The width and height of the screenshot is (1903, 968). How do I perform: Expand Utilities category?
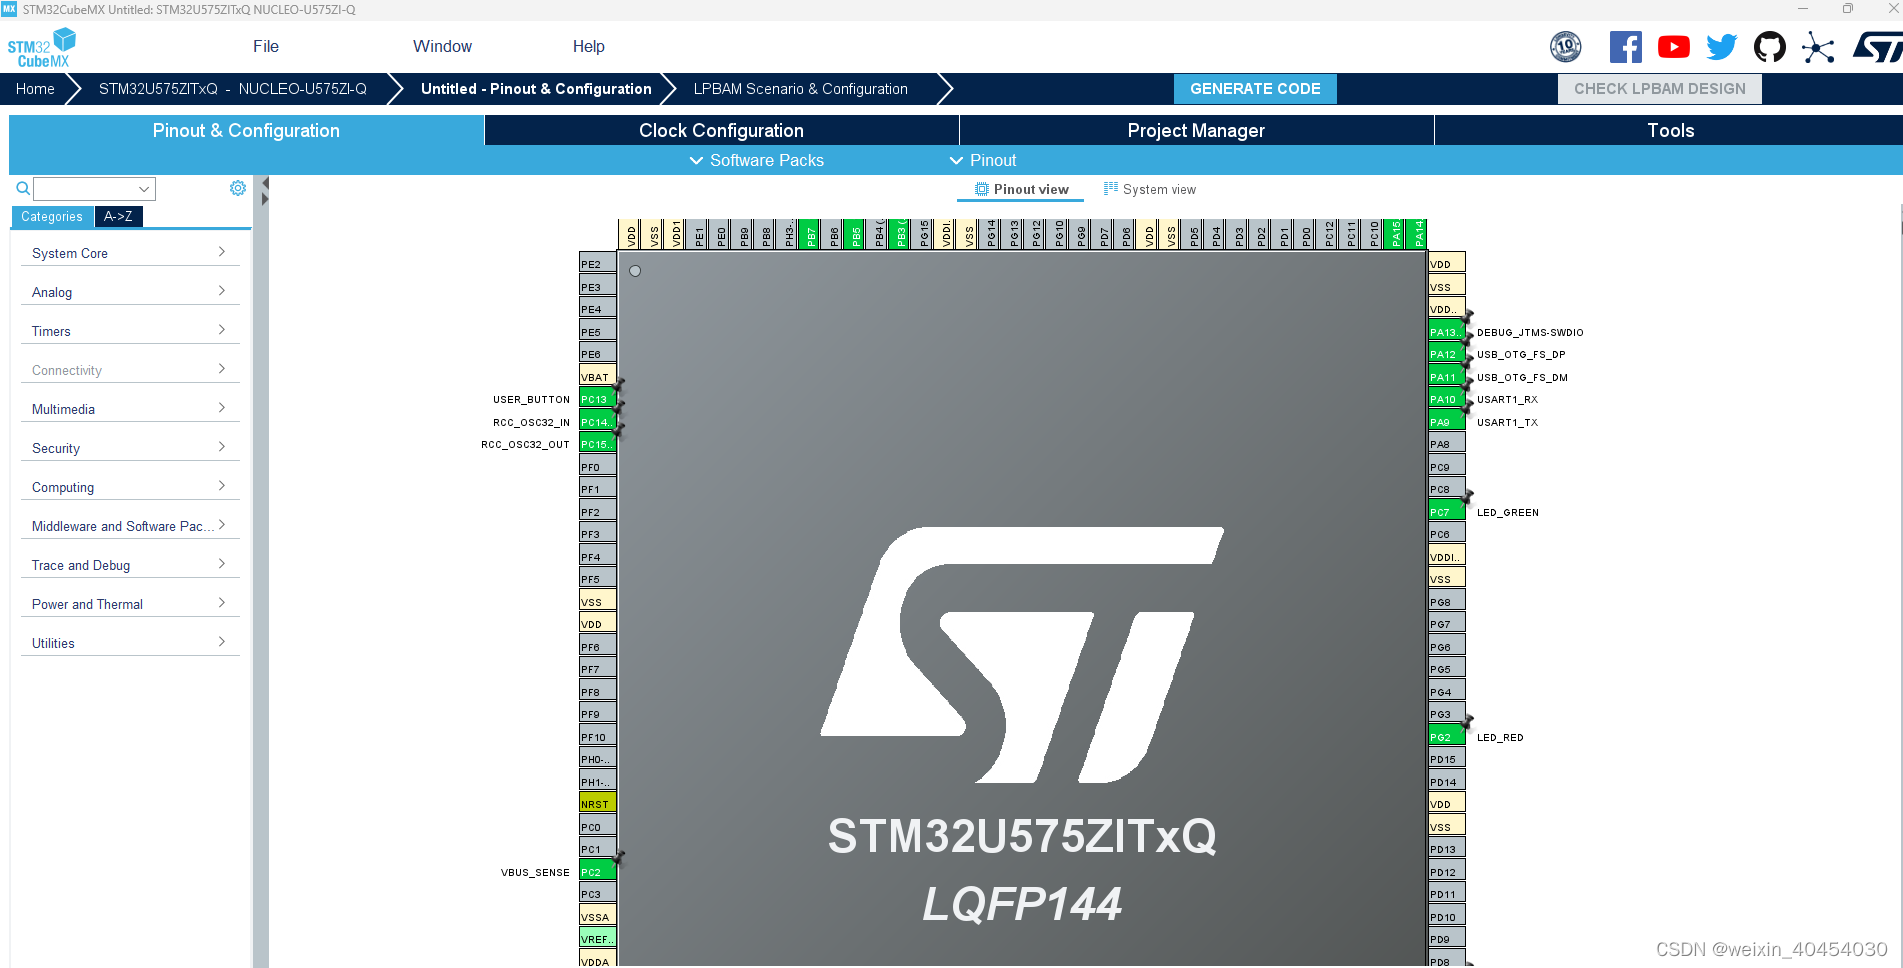coord(130,643)
